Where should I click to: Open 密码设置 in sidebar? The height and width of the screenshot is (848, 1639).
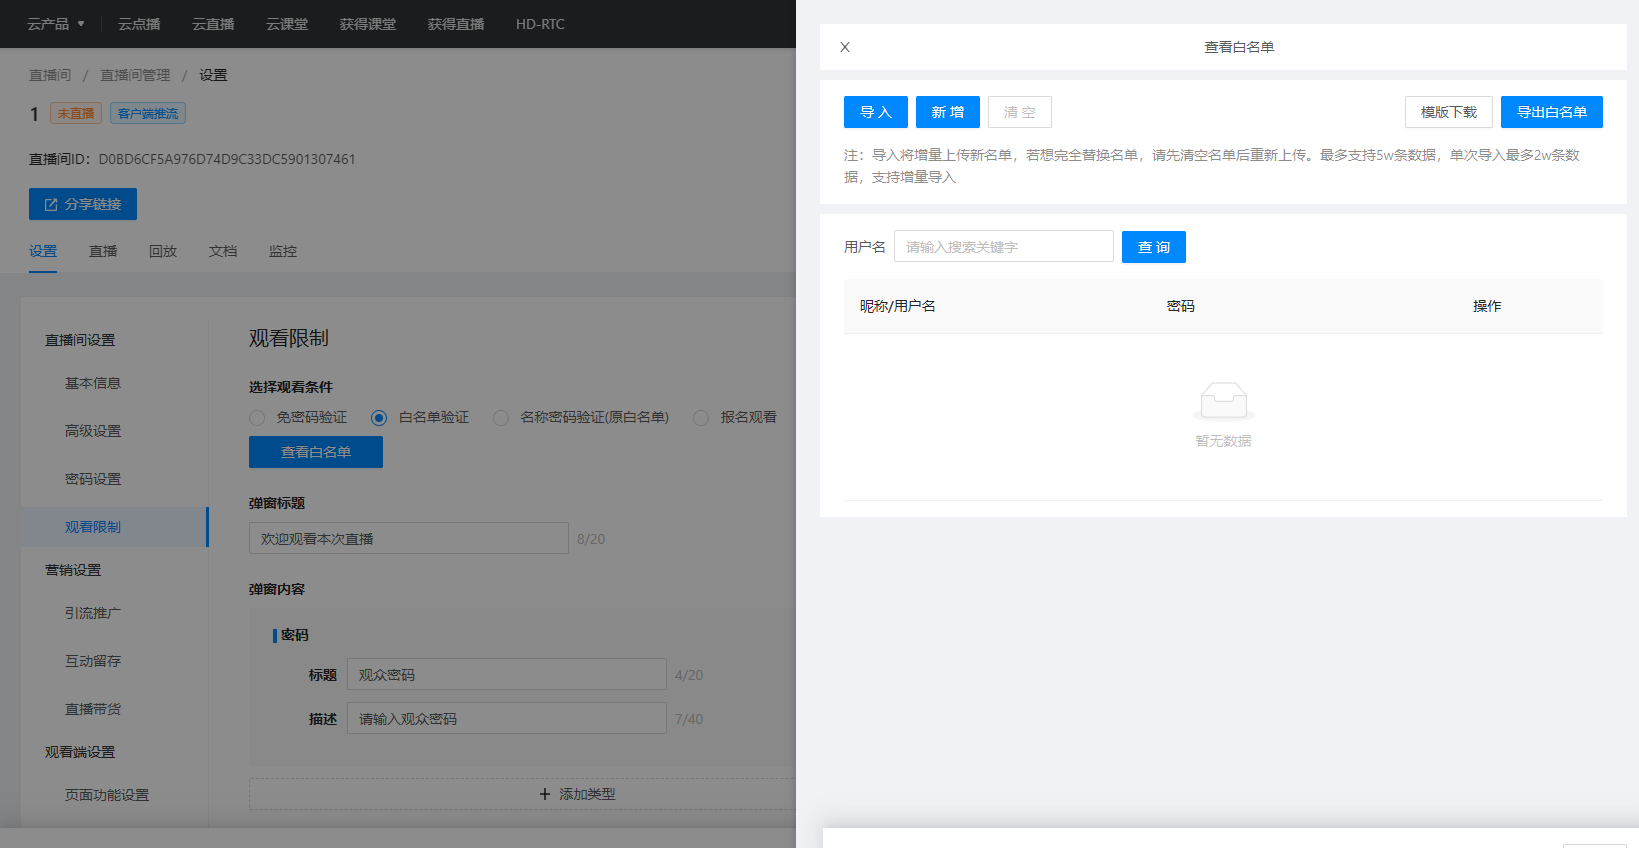click(93, 479)
